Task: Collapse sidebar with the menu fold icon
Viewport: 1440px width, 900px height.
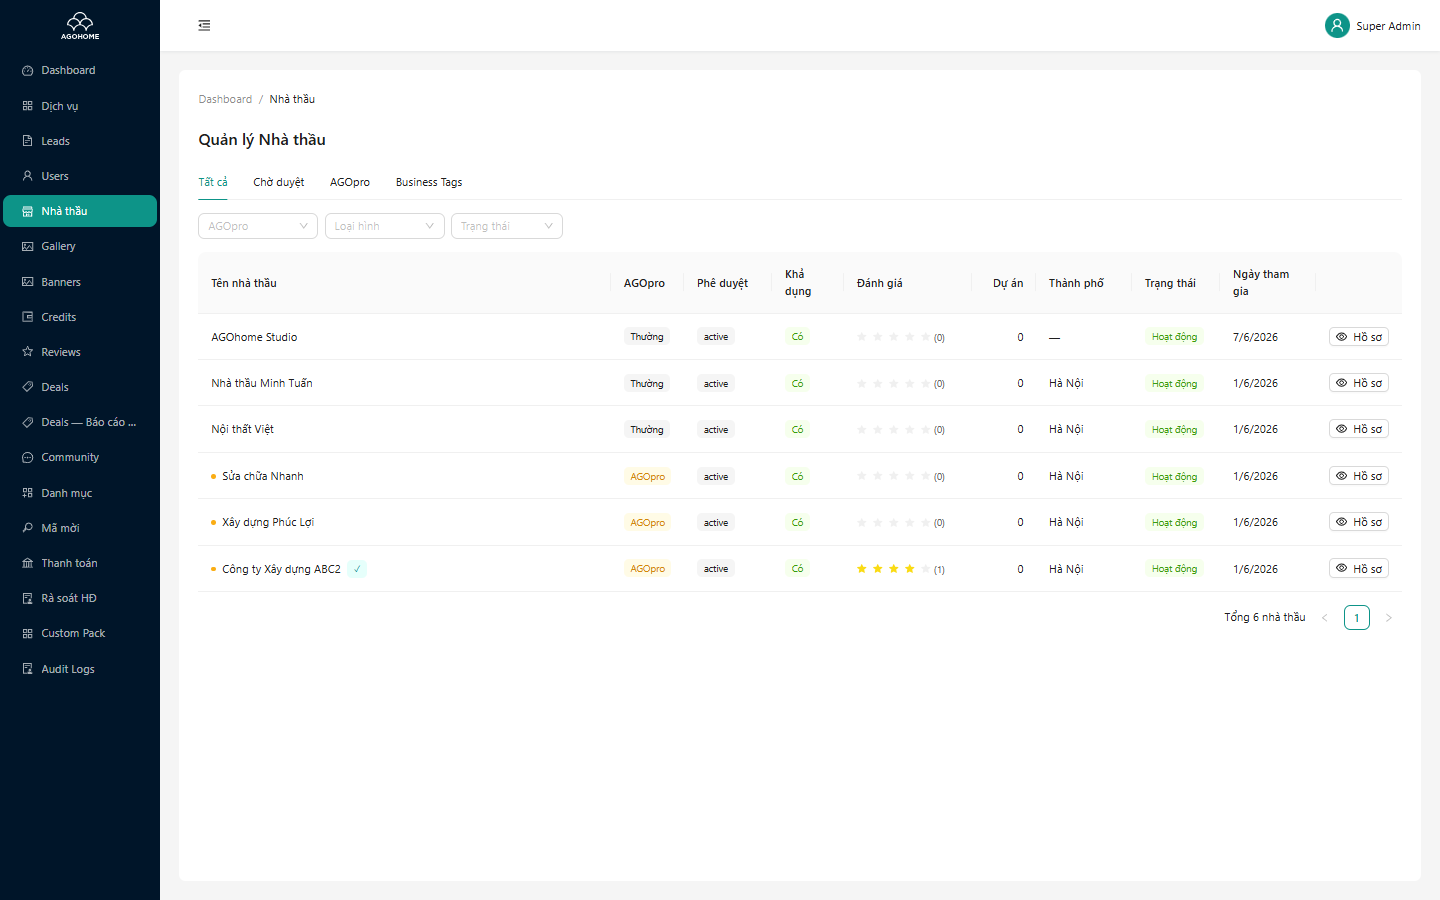Action: coord(204,26)
